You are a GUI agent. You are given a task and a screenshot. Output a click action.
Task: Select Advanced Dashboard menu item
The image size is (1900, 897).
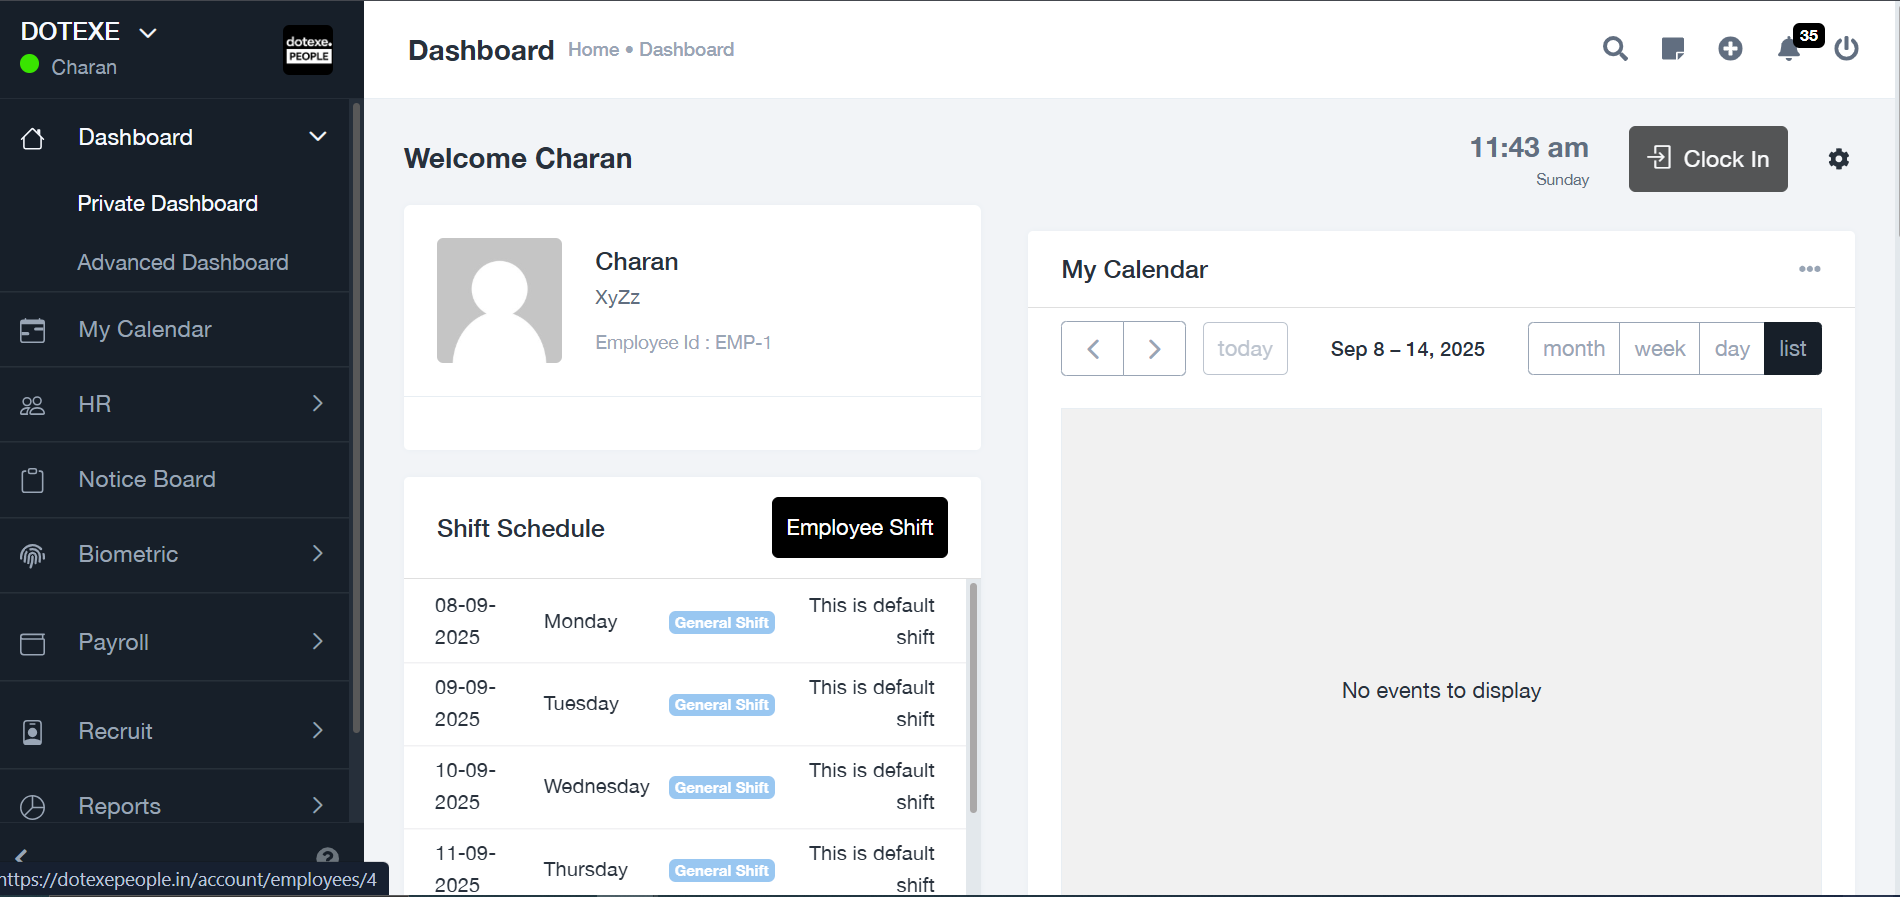tap(183, 263)
